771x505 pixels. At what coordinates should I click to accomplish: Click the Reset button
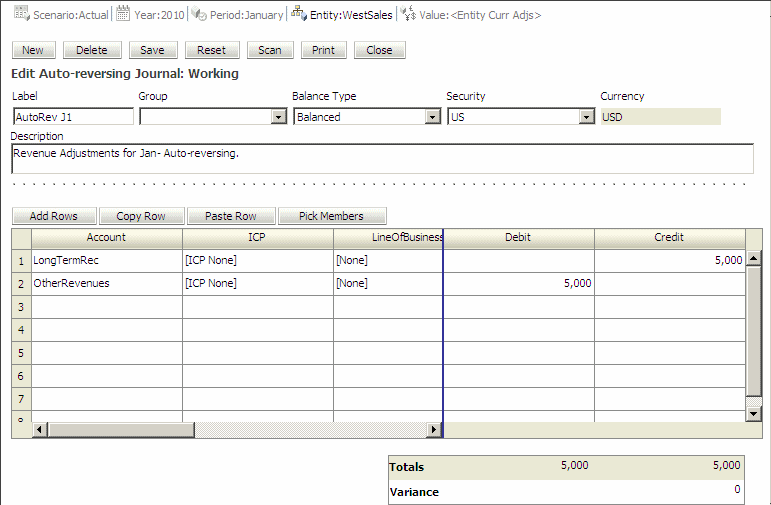(x=212, y=50)
